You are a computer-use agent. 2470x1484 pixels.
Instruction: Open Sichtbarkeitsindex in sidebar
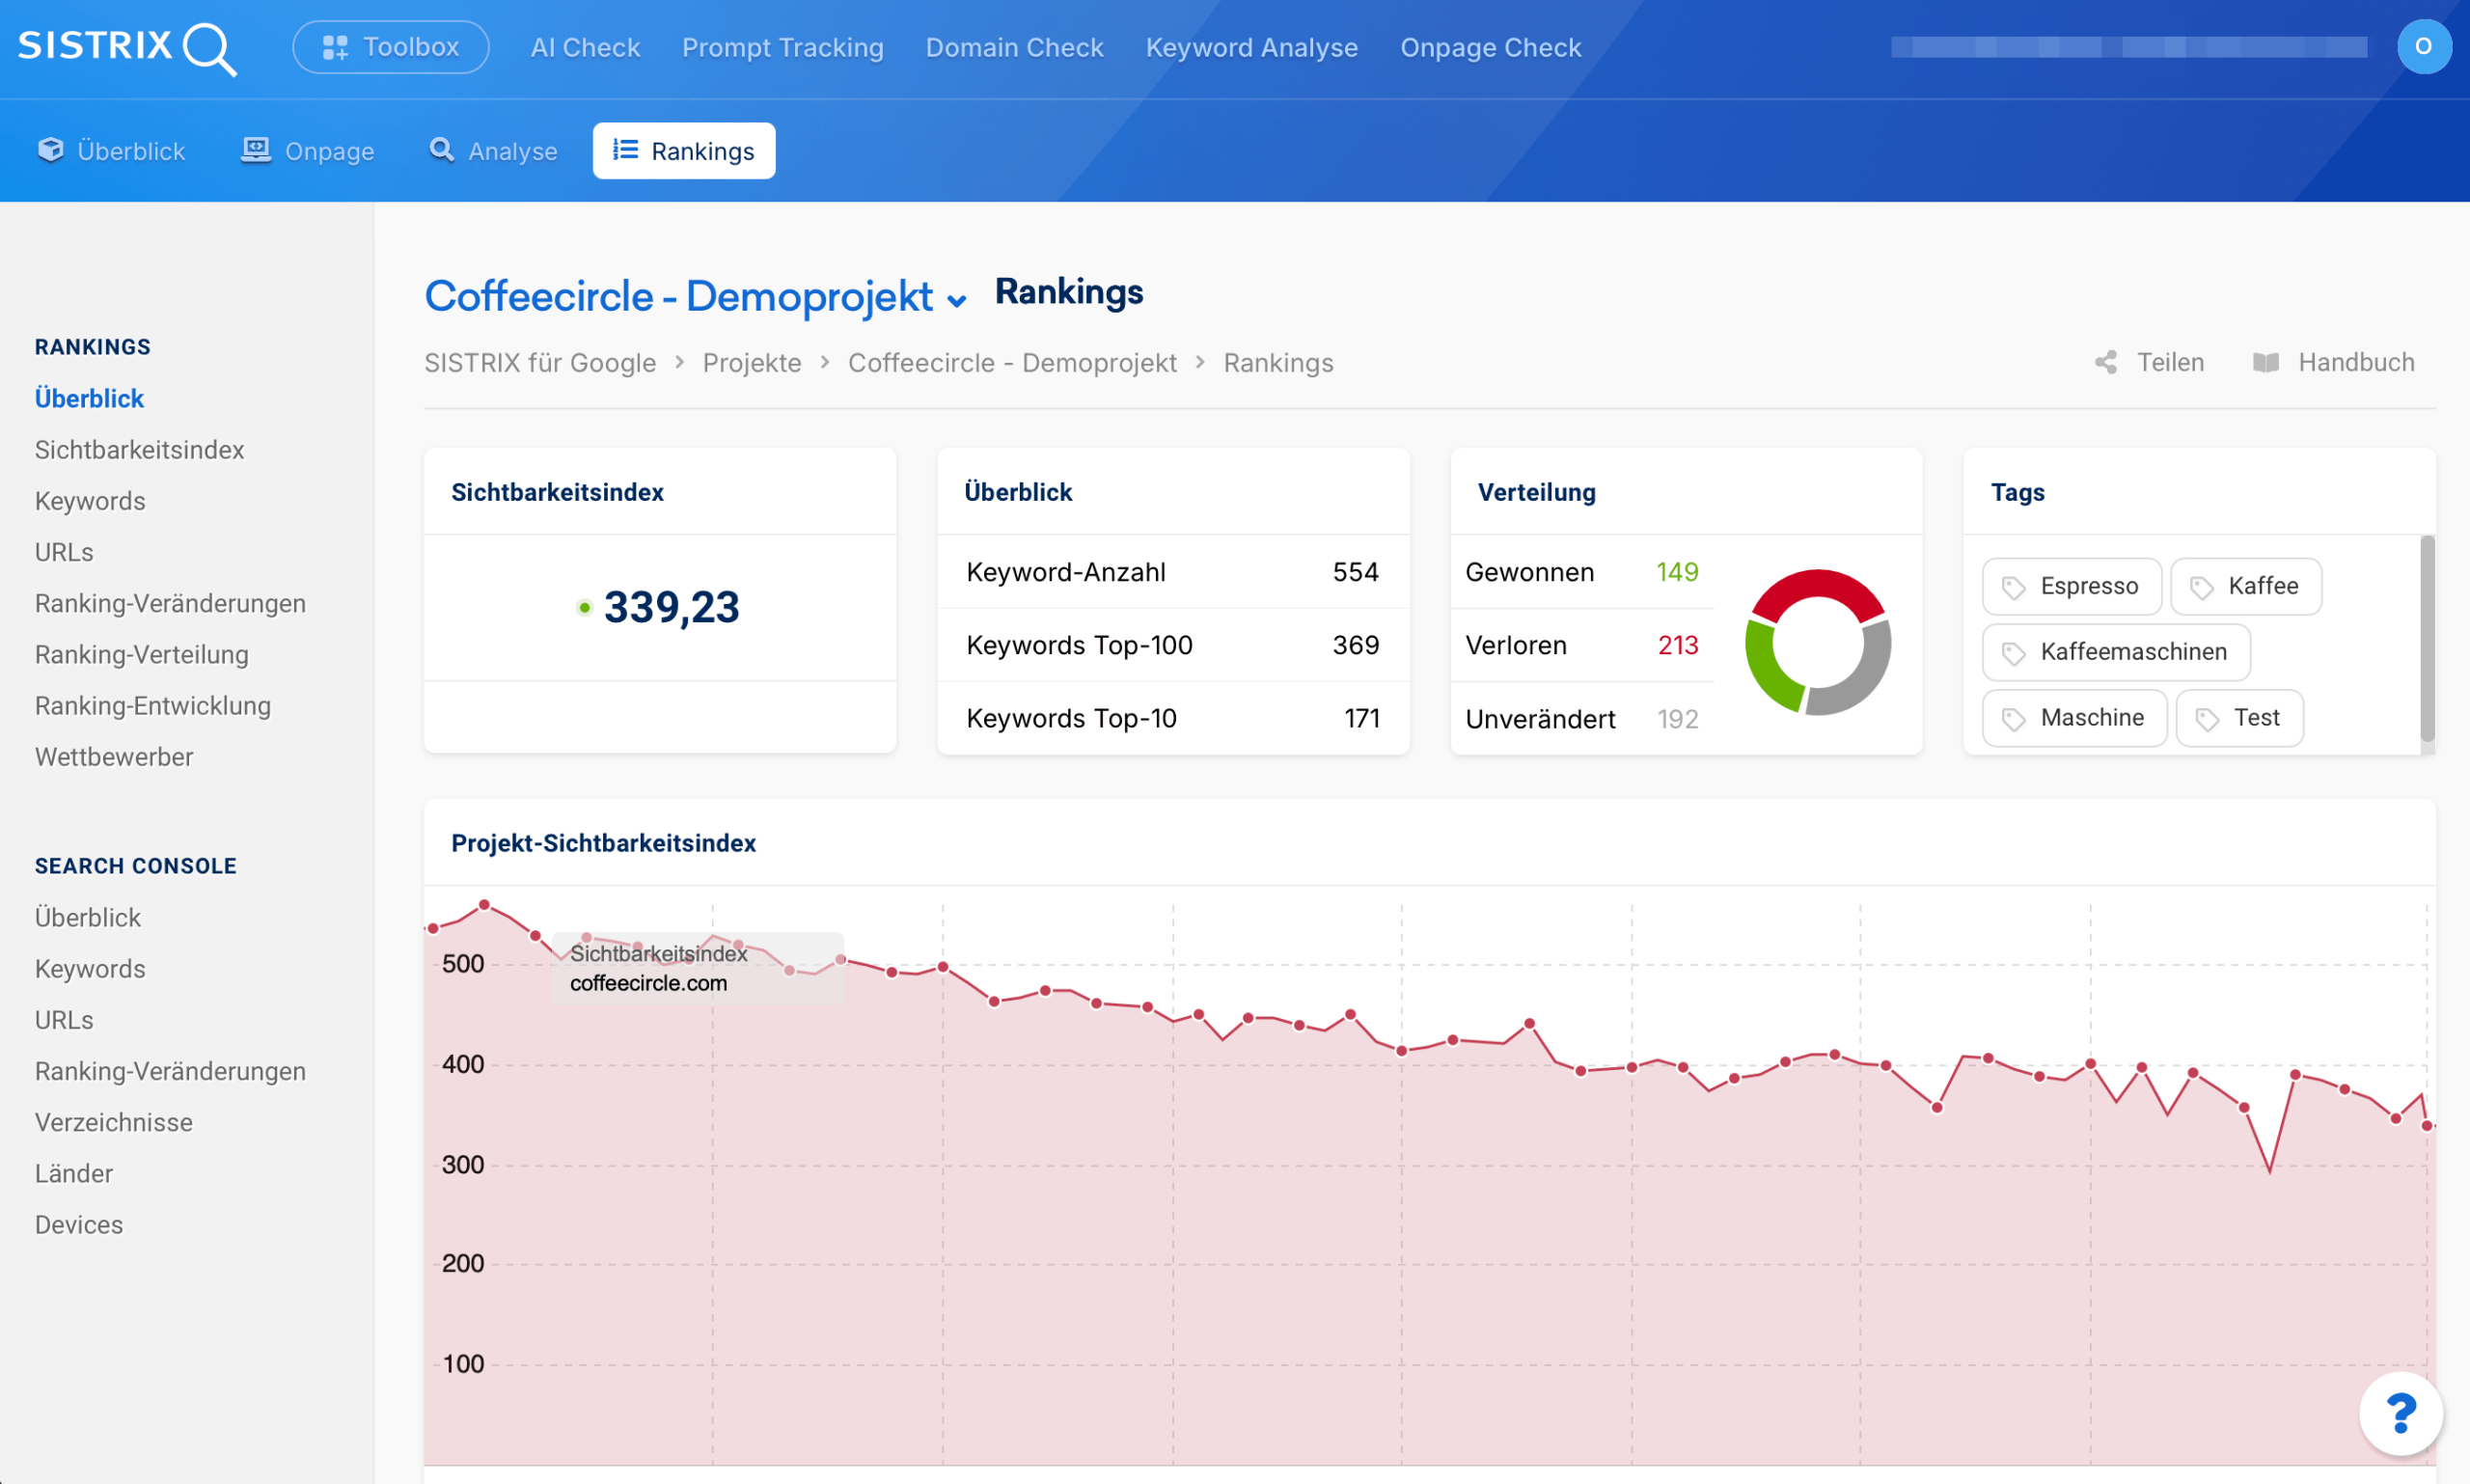[140, 450]
